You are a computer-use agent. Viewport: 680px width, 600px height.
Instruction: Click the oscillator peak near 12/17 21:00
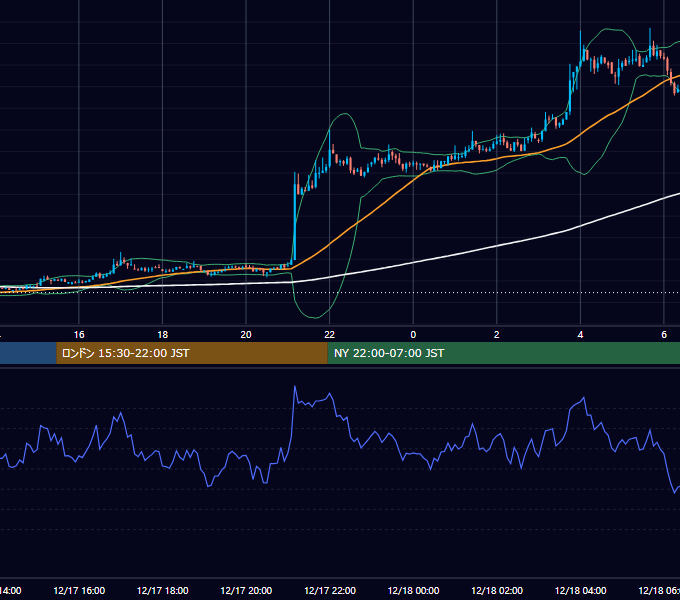tap(295, 387)
